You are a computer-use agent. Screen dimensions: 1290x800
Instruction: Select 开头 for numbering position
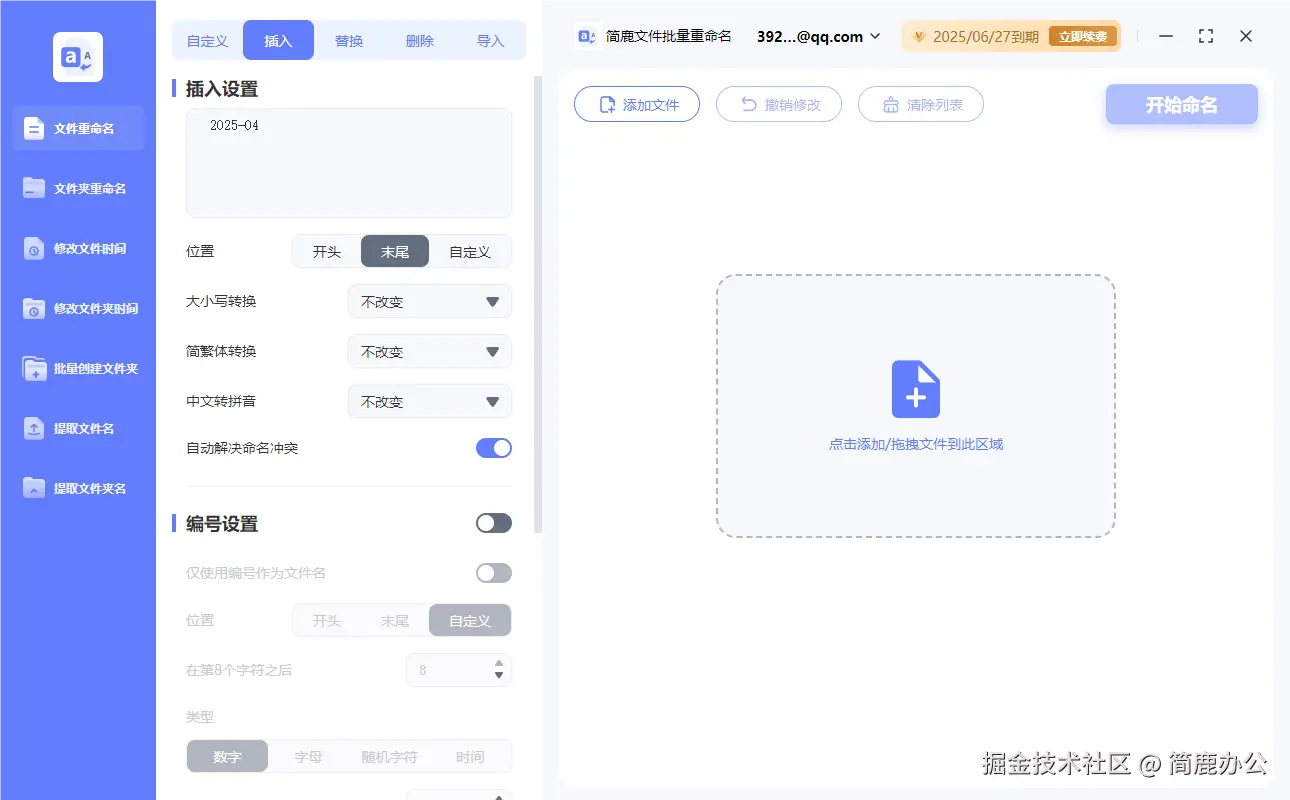(327, 621)
